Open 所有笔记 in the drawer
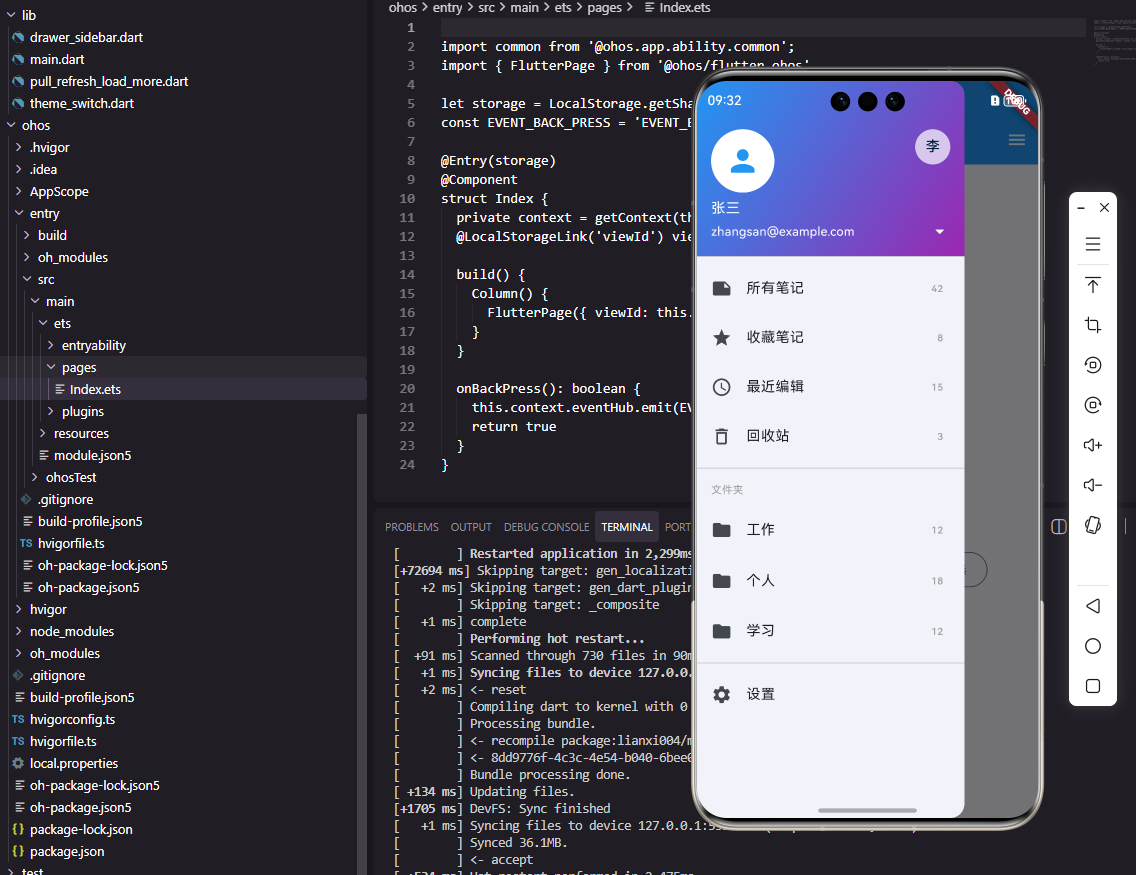1136x875 pixels. (830, 288)
